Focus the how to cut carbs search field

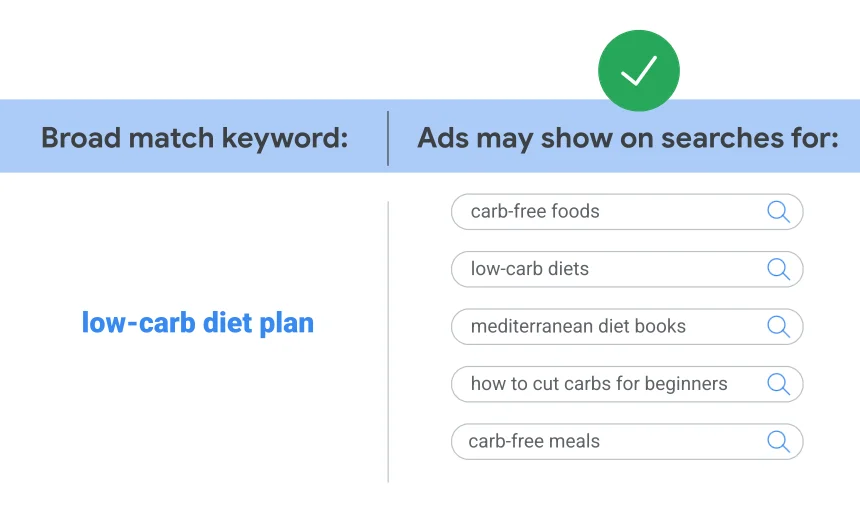click(x=627, y=384)
